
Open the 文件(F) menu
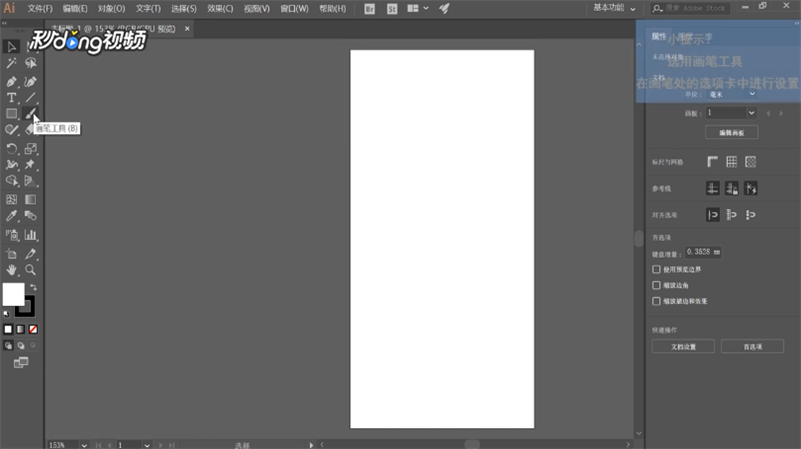tap(40, 9)
